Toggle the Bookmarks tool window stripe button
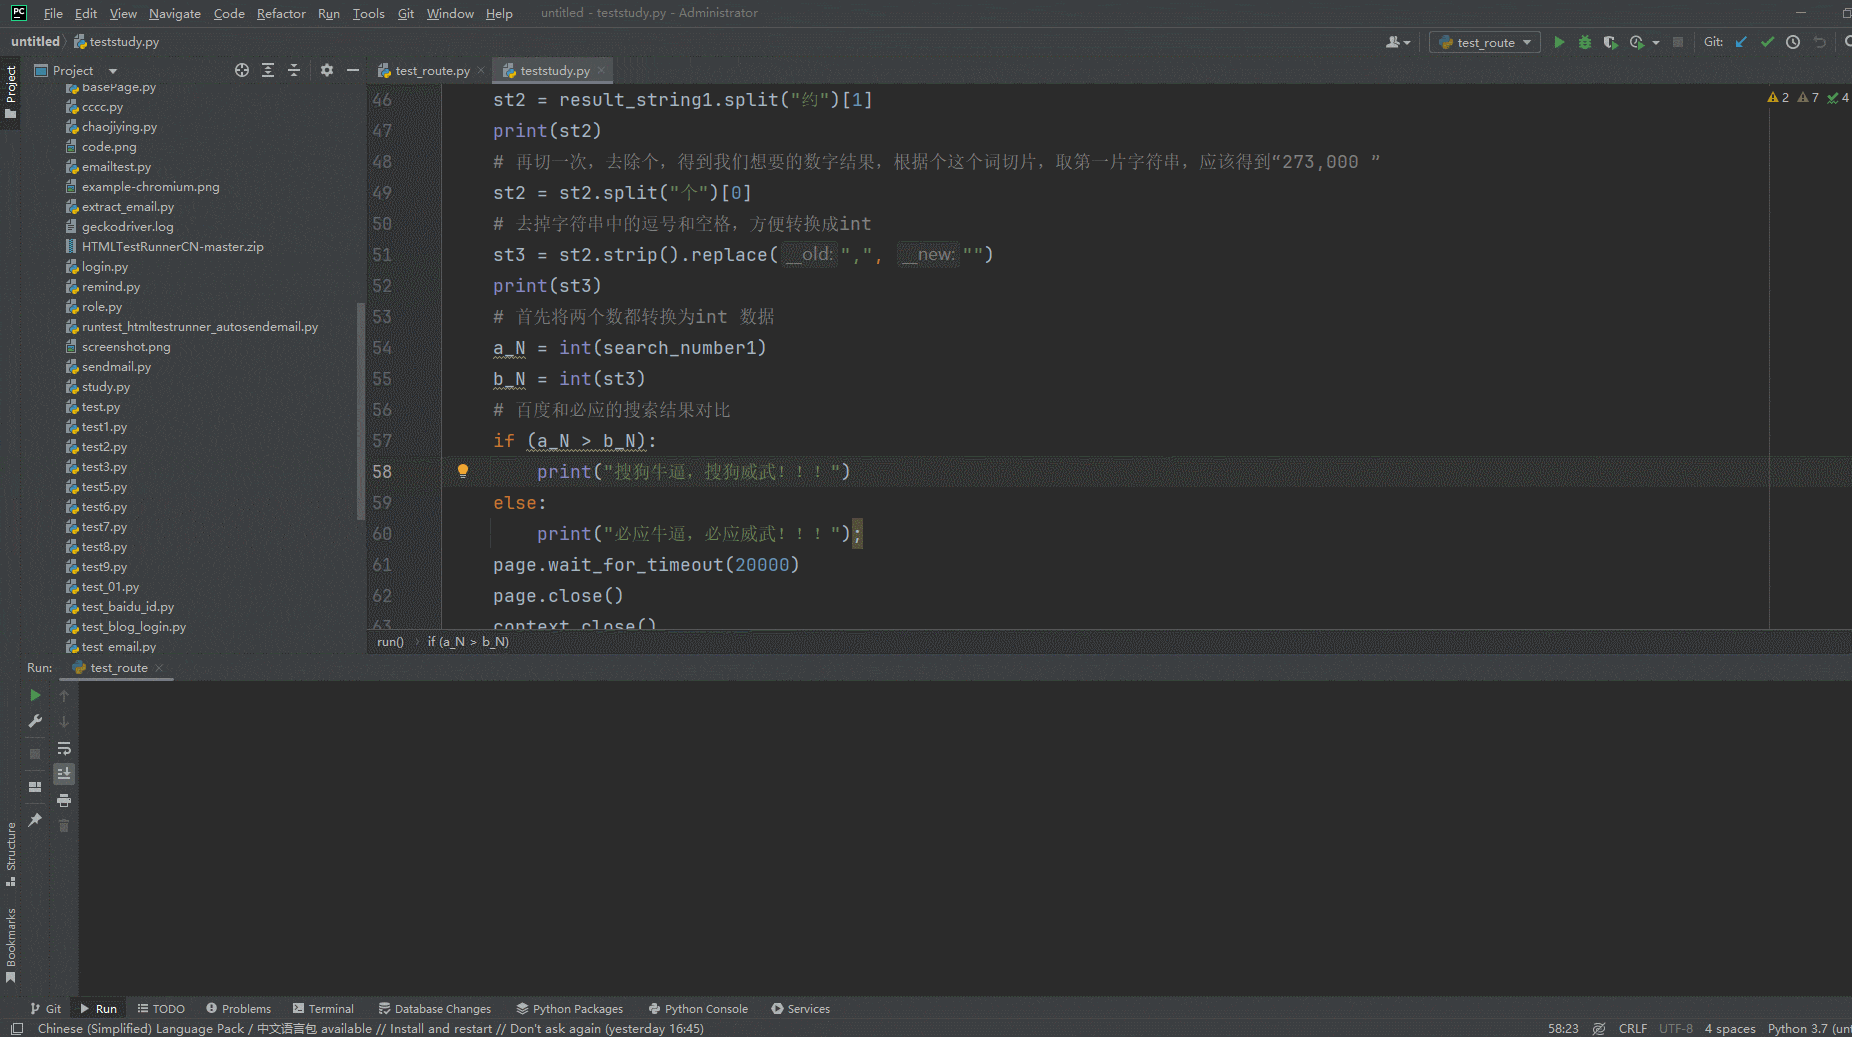 coord(11,945)
